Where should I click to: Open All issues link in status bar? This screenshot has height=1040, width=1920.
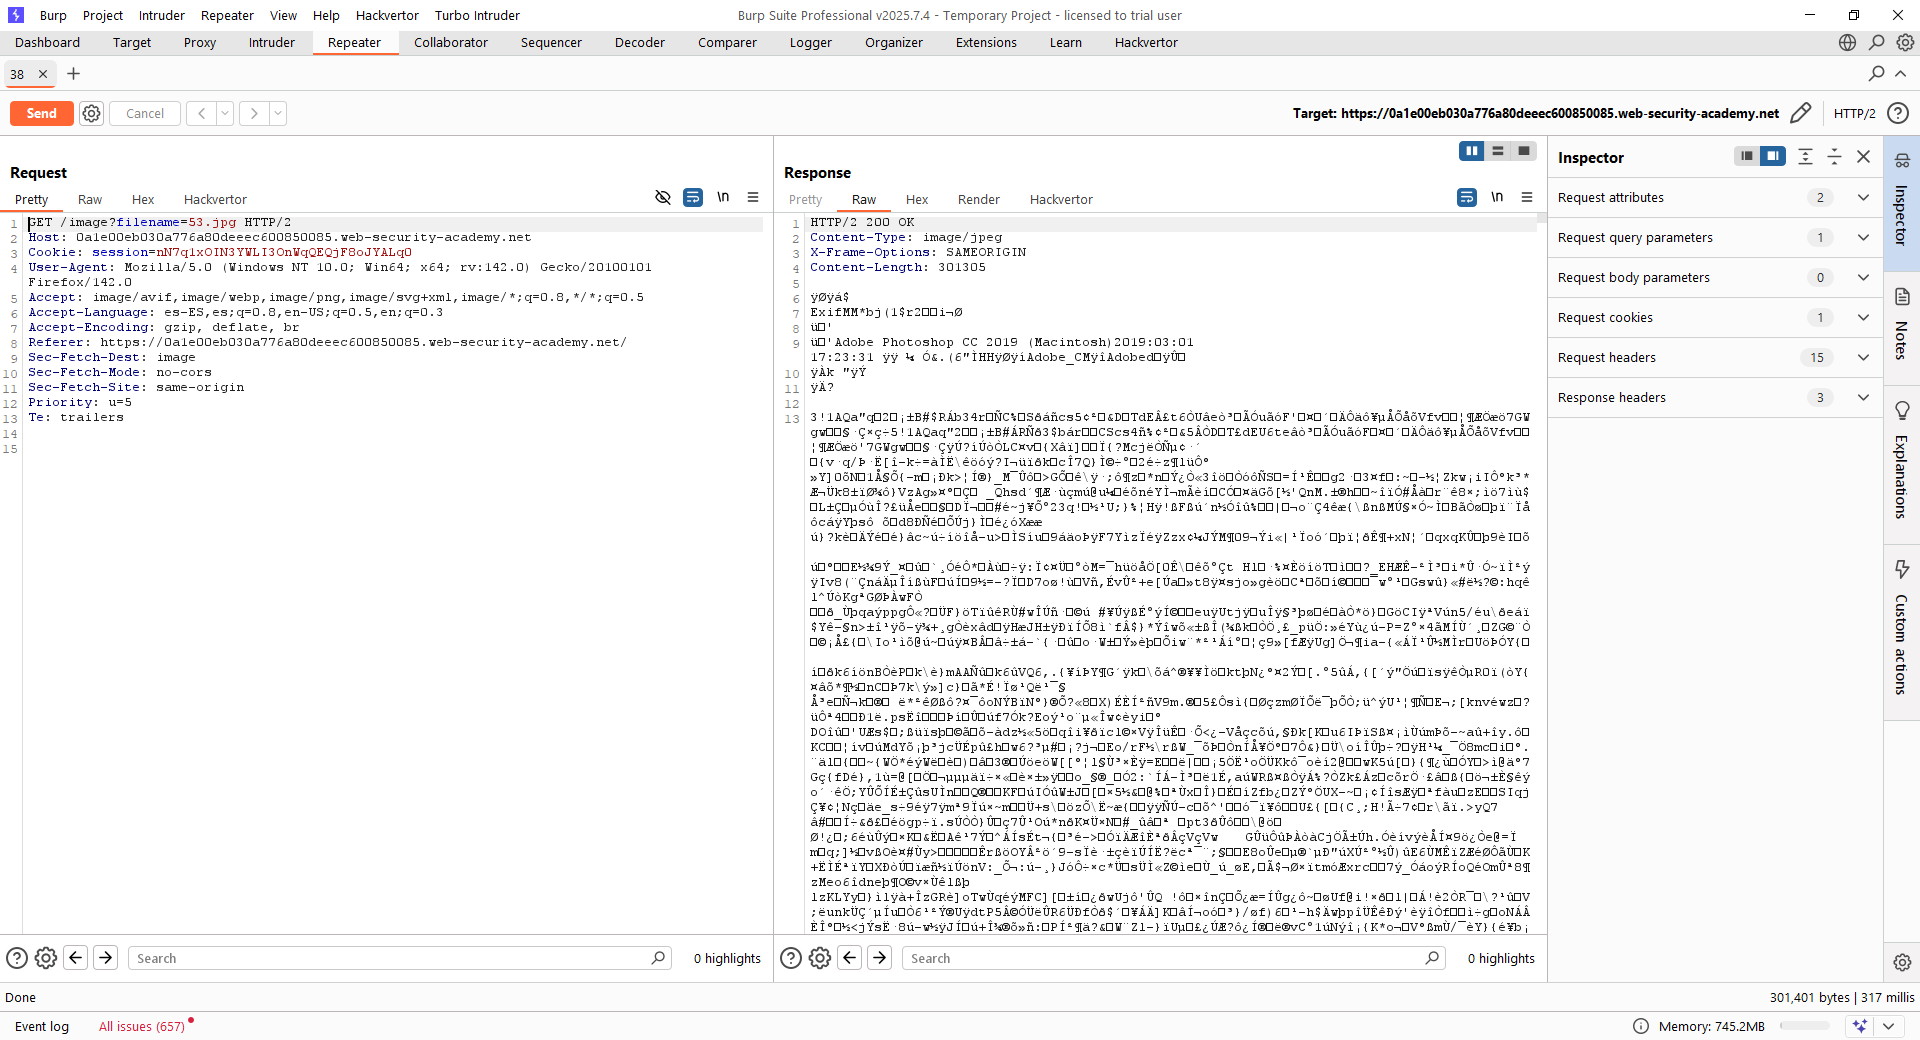coord(141,1026)
